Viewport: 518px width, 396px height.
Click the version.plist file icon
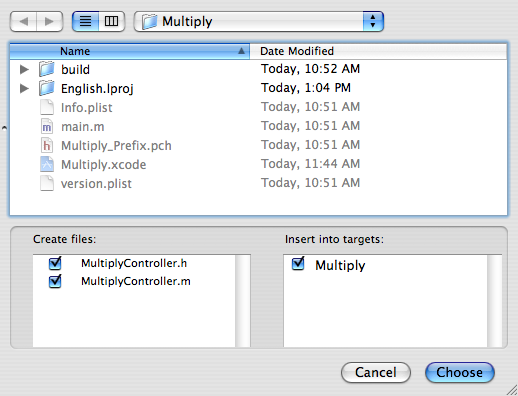tap(47, 183)
